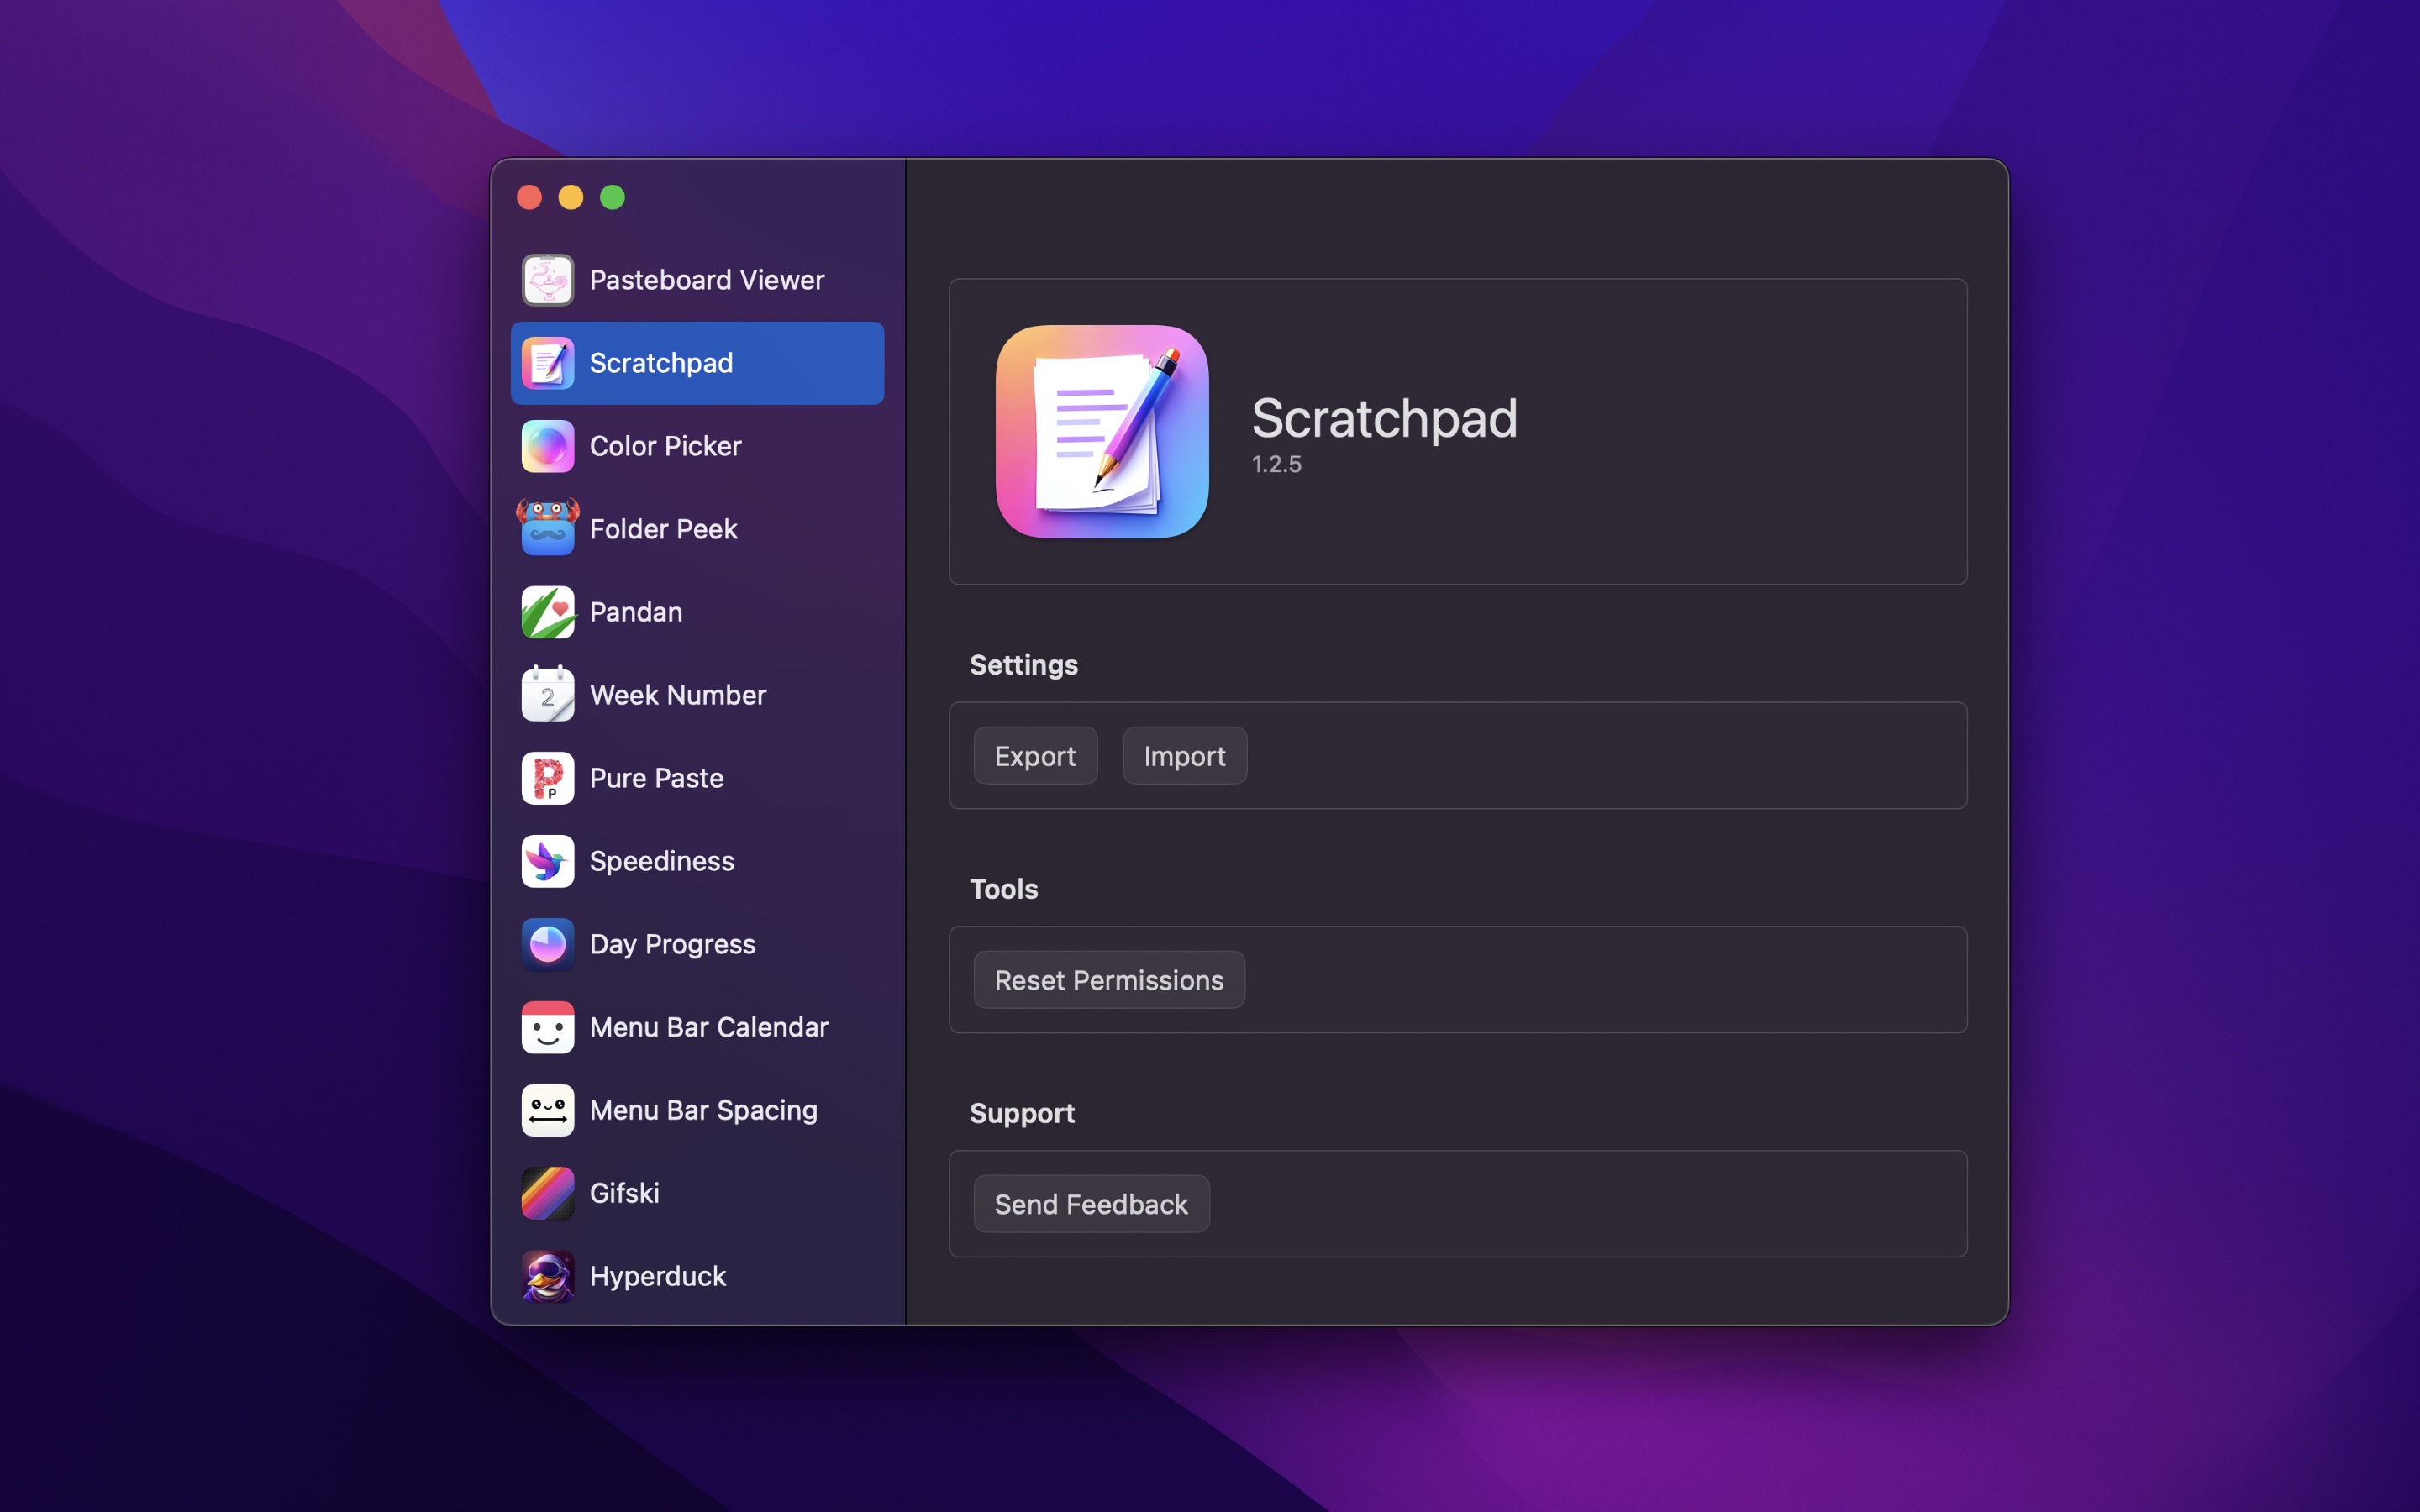Viewport: 2420px width, 1512px height.
Task: Reset Permissions for Scratchpad
Action: click(1109, 980)
